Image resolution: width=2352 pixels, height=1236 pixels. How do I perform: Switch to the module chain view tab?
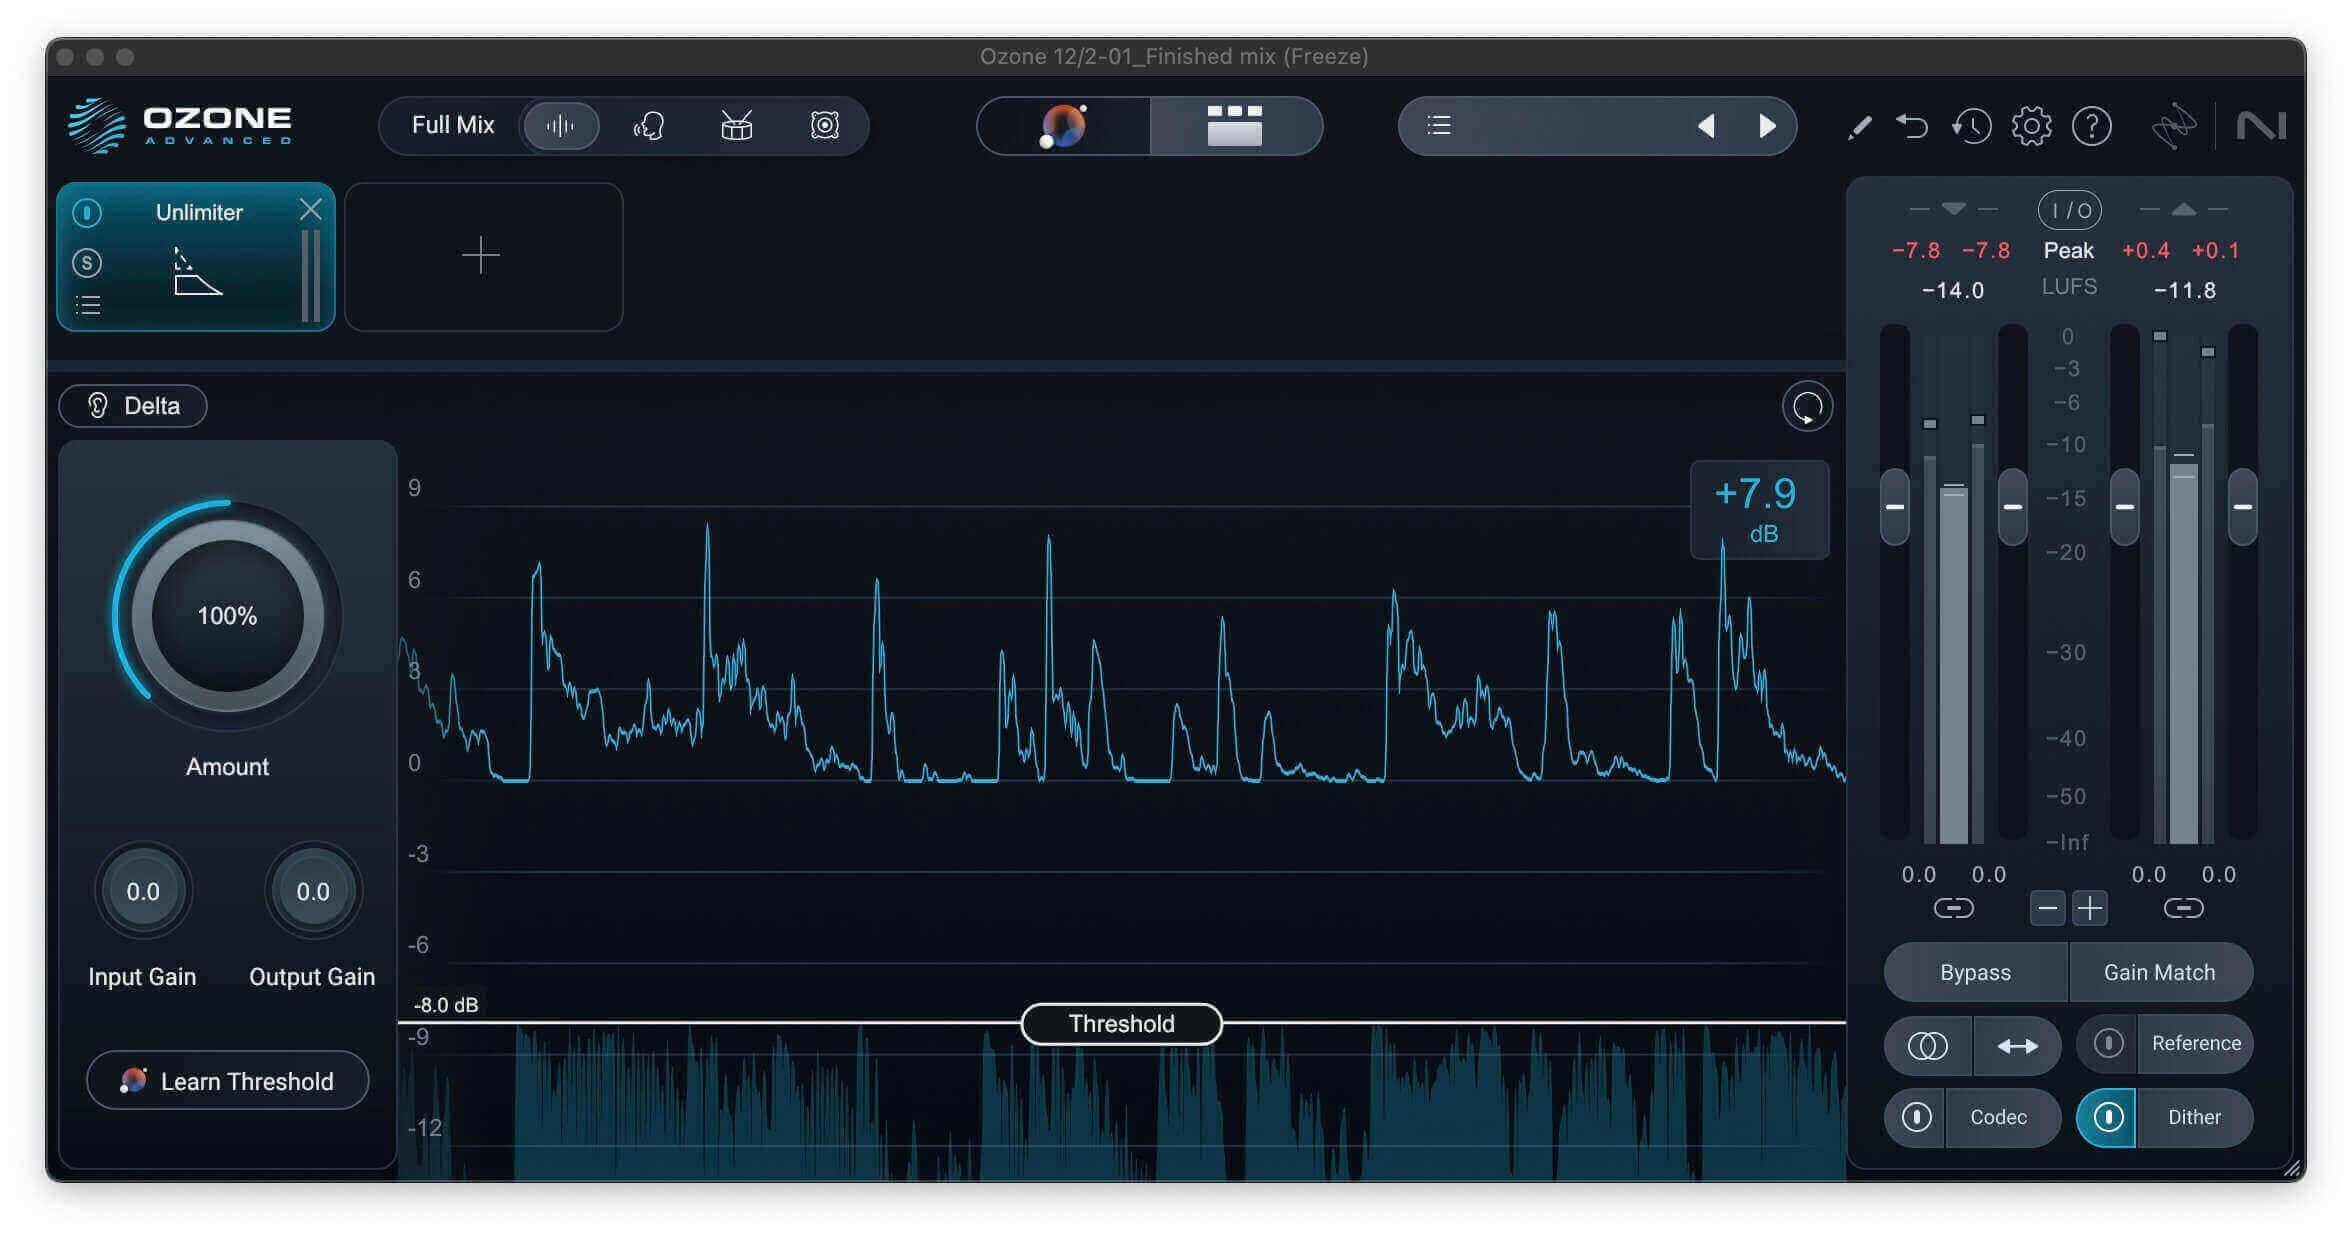(x=1235, y=126)
